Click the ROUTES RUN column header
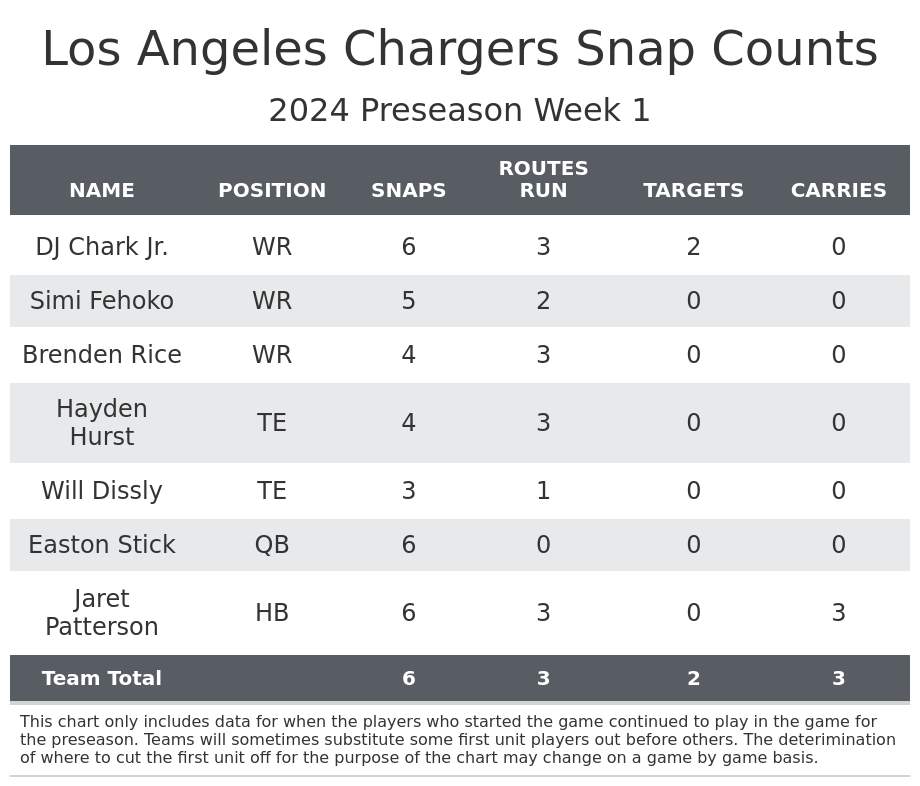The width and height of the screenshot is (920, 786). coord(543,180)
